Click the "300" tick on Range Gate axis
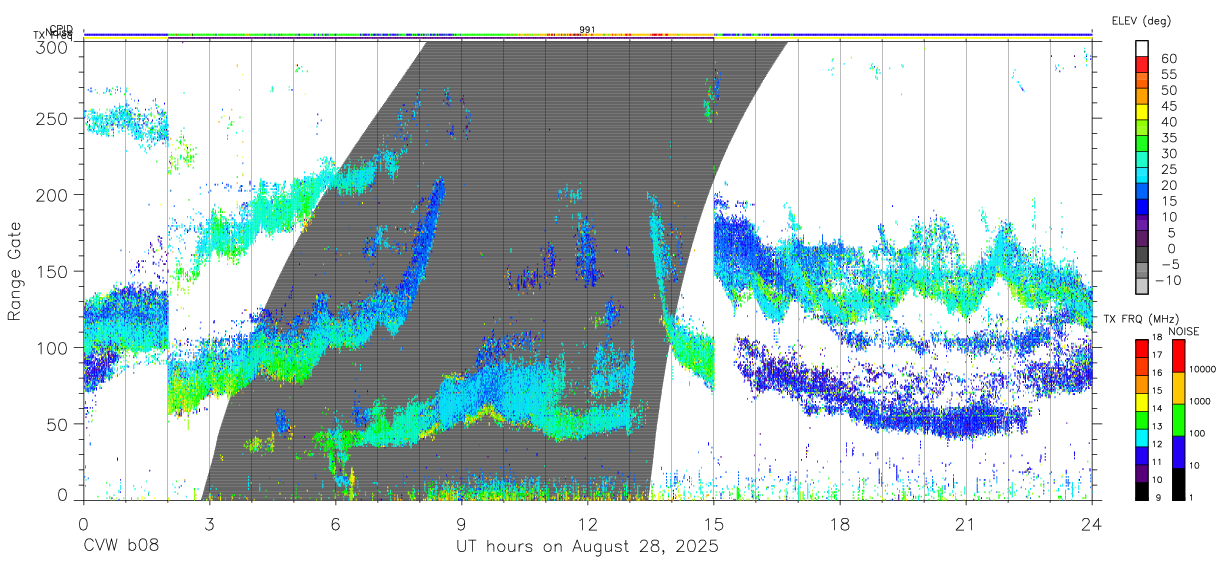Screen dimensions: 1228x567 [x=52, y=47]
